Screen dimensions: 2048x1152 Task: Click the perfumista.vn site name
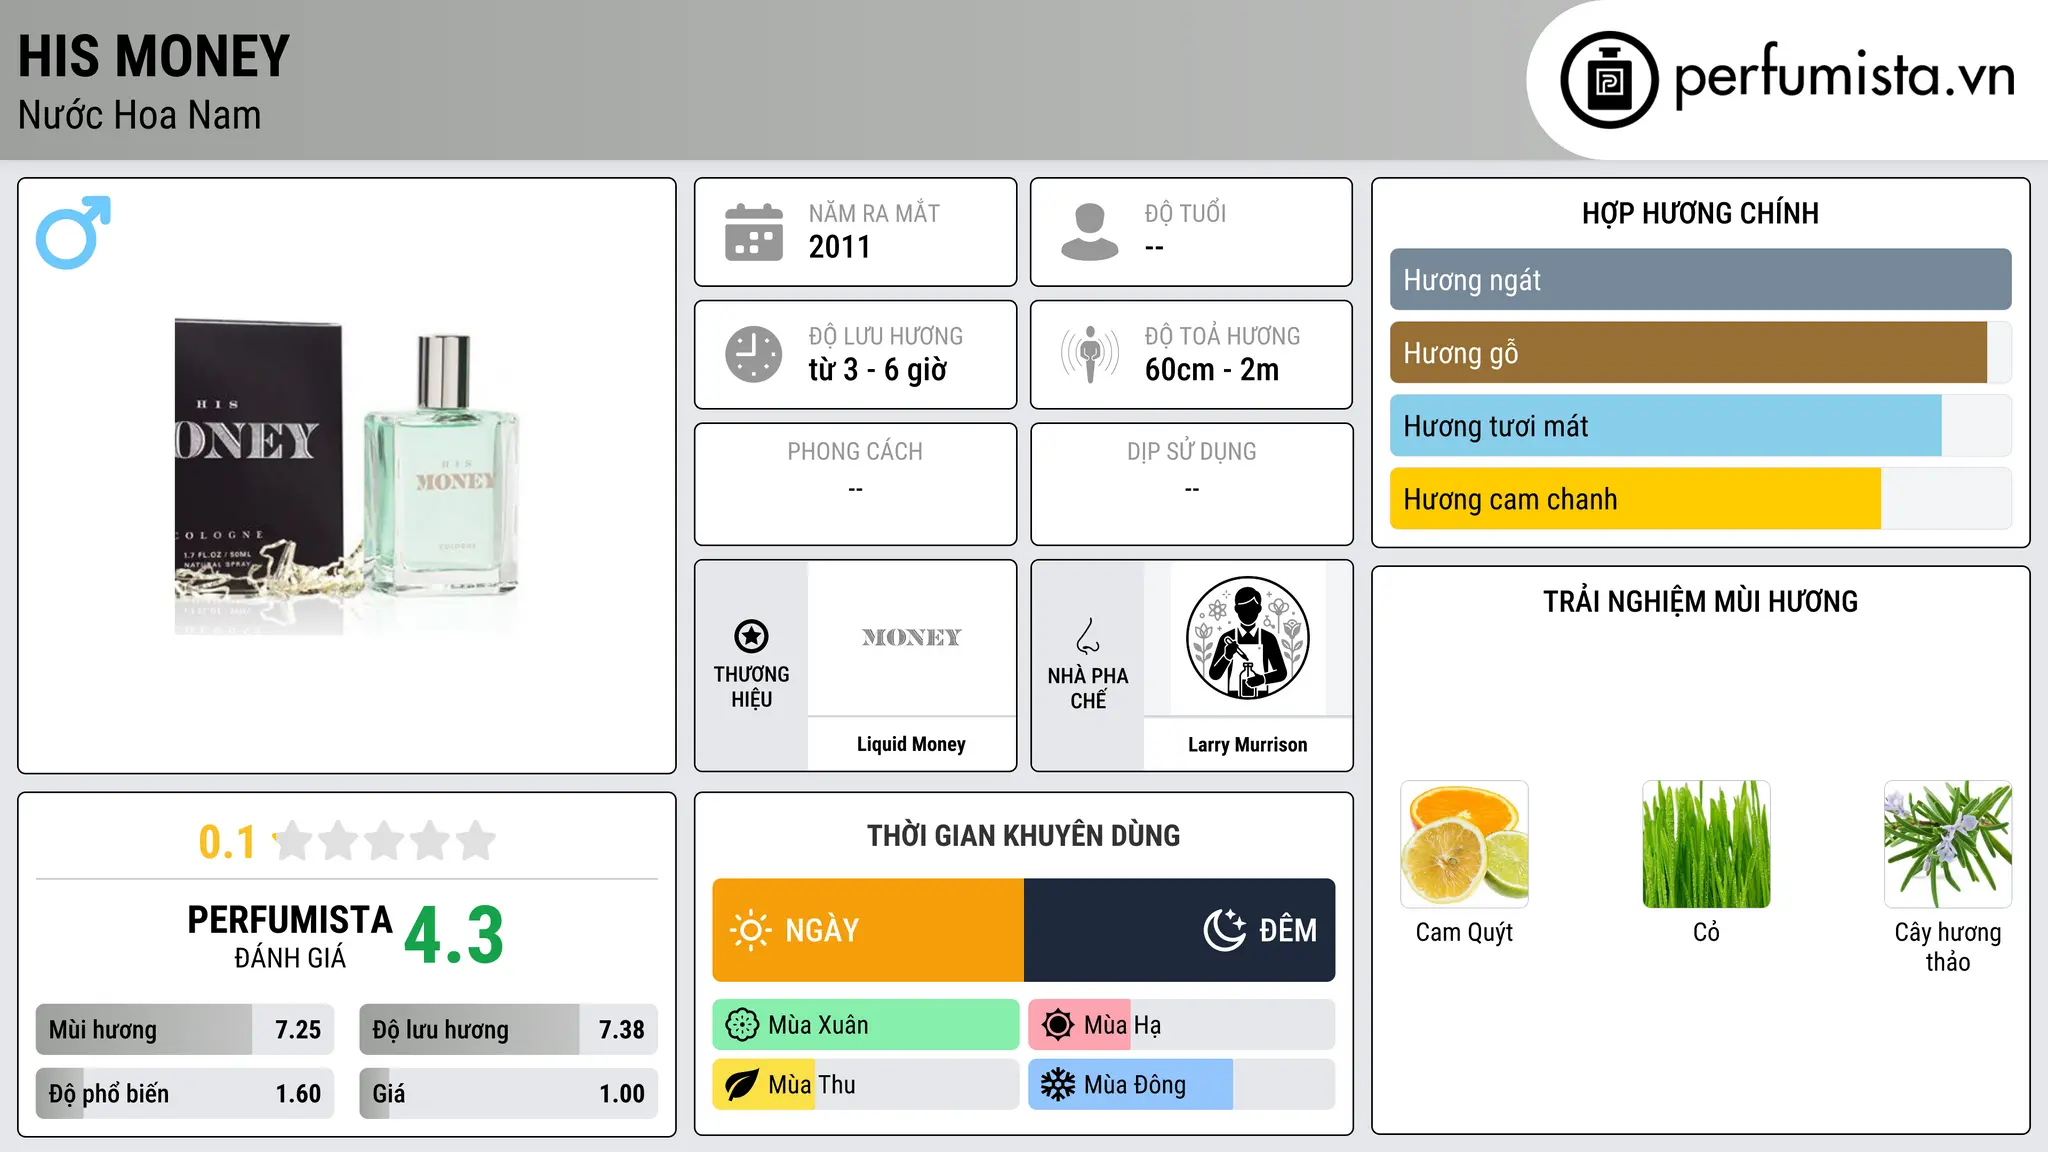[1844, 76]
